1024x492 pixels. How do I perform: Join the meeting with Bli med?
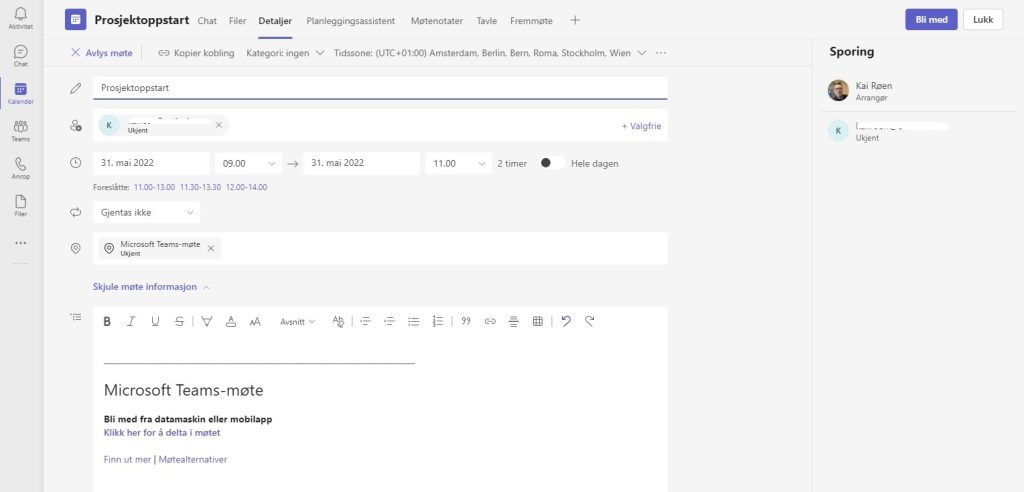[931, 20]
